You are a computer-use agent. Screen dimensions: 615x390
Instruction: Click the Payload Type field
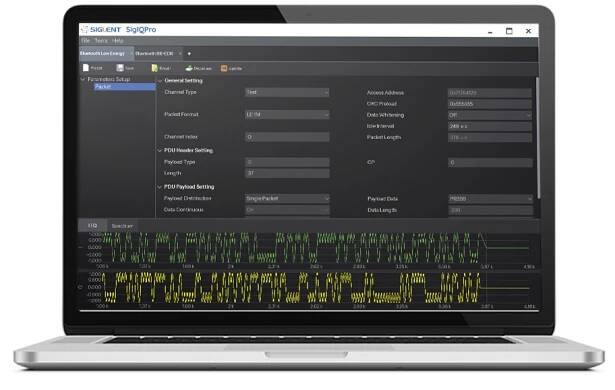287,162
